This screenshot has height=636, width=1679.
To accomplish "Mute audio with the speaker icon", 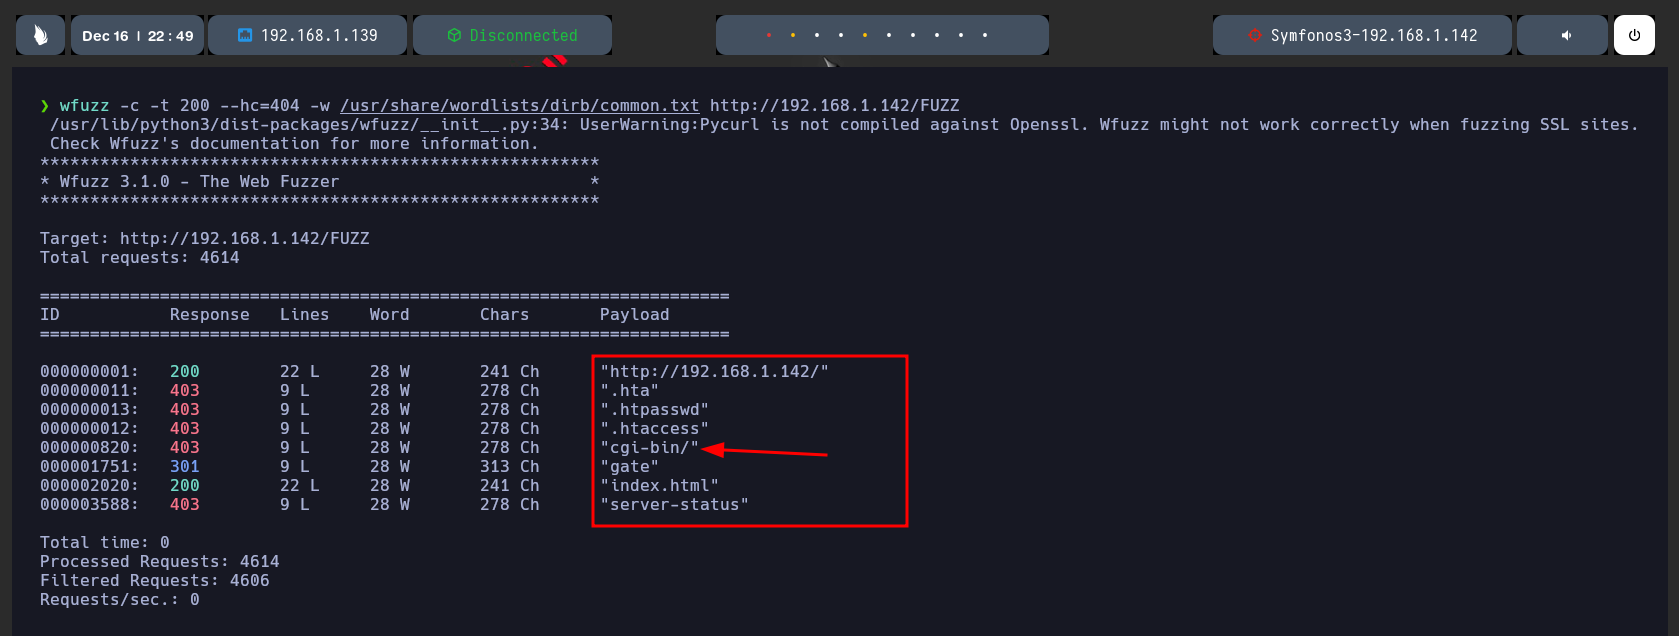I will tap(1566, 35).
